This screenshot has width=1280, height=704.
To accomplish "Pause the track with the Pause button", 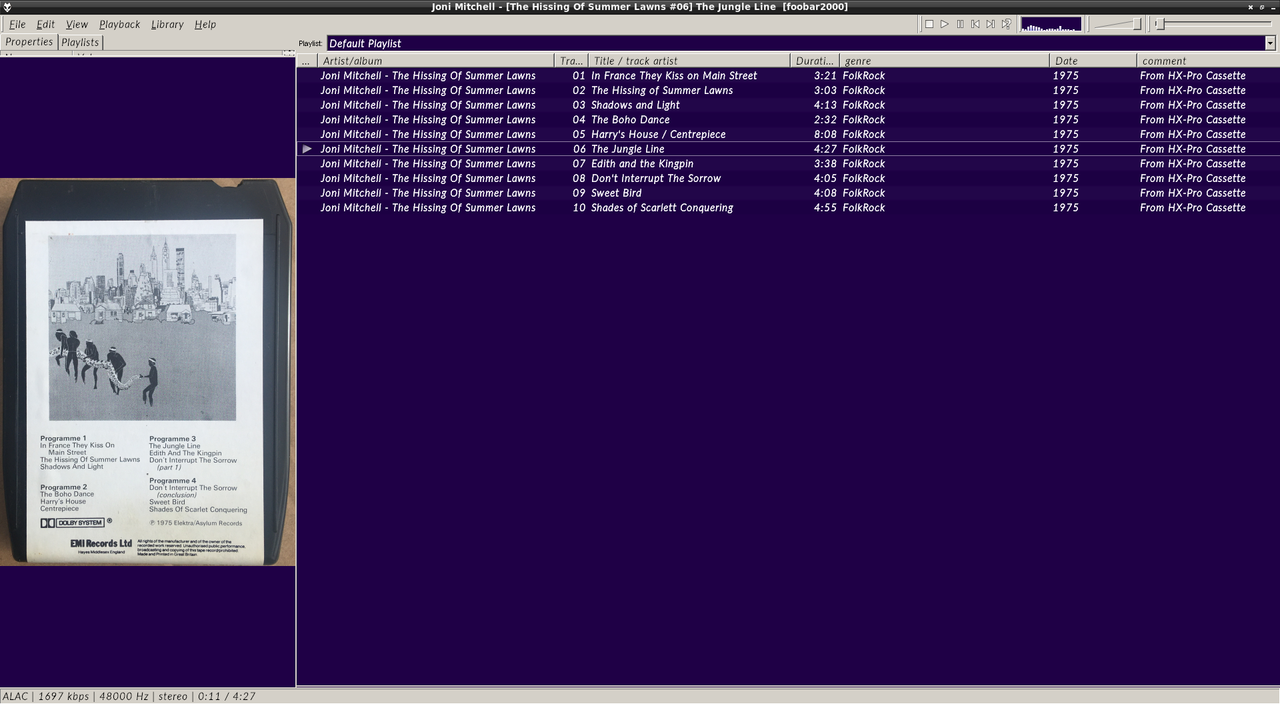I will [x=960, y=24].
